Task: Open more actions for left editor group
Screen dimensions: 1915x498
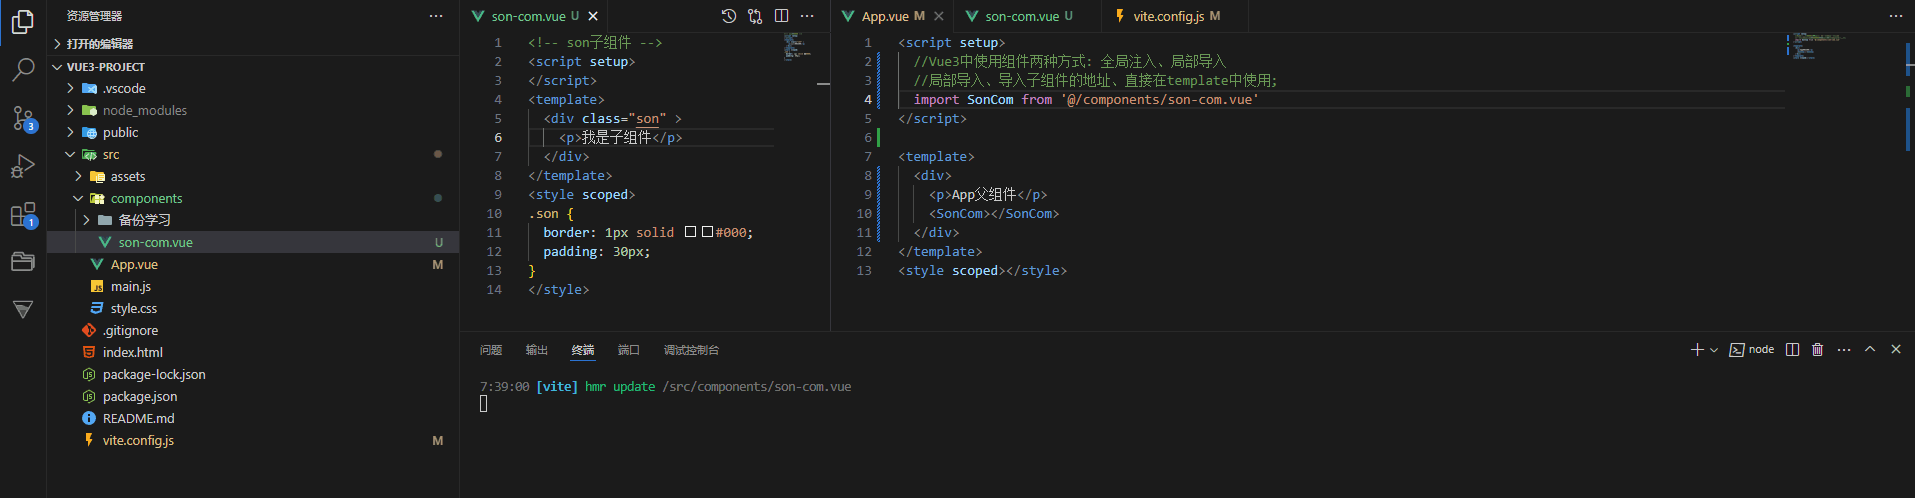Action: tap(807, 16)
